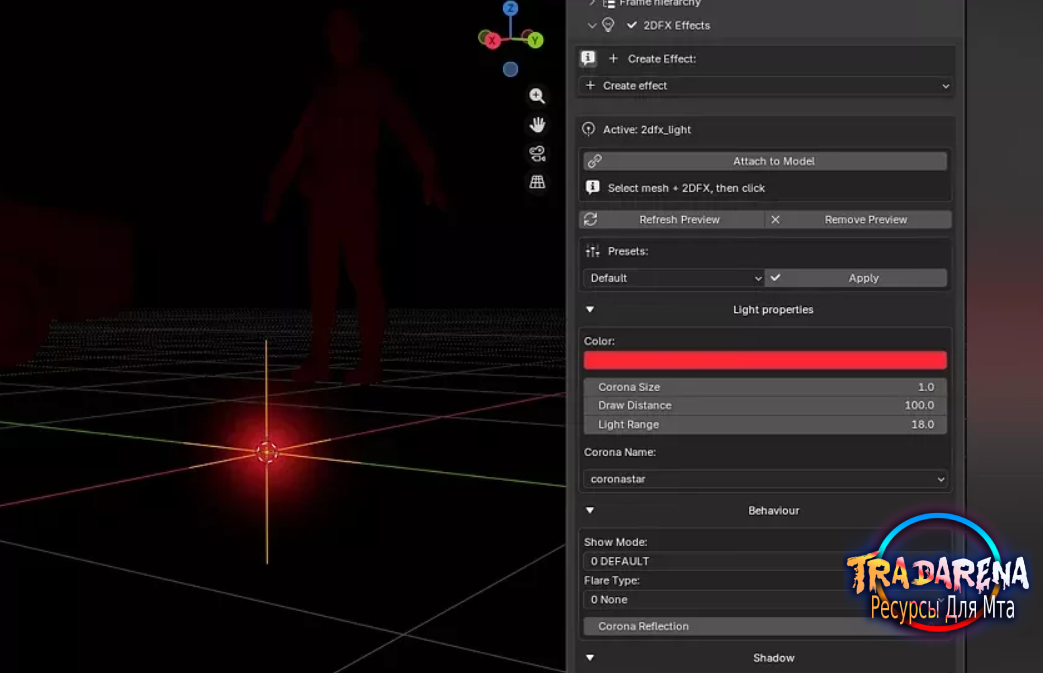Screen dimensions: 1043x673
Task: Click Refresh Preview button
Action: pyautogui.click(x=672, y=219)
